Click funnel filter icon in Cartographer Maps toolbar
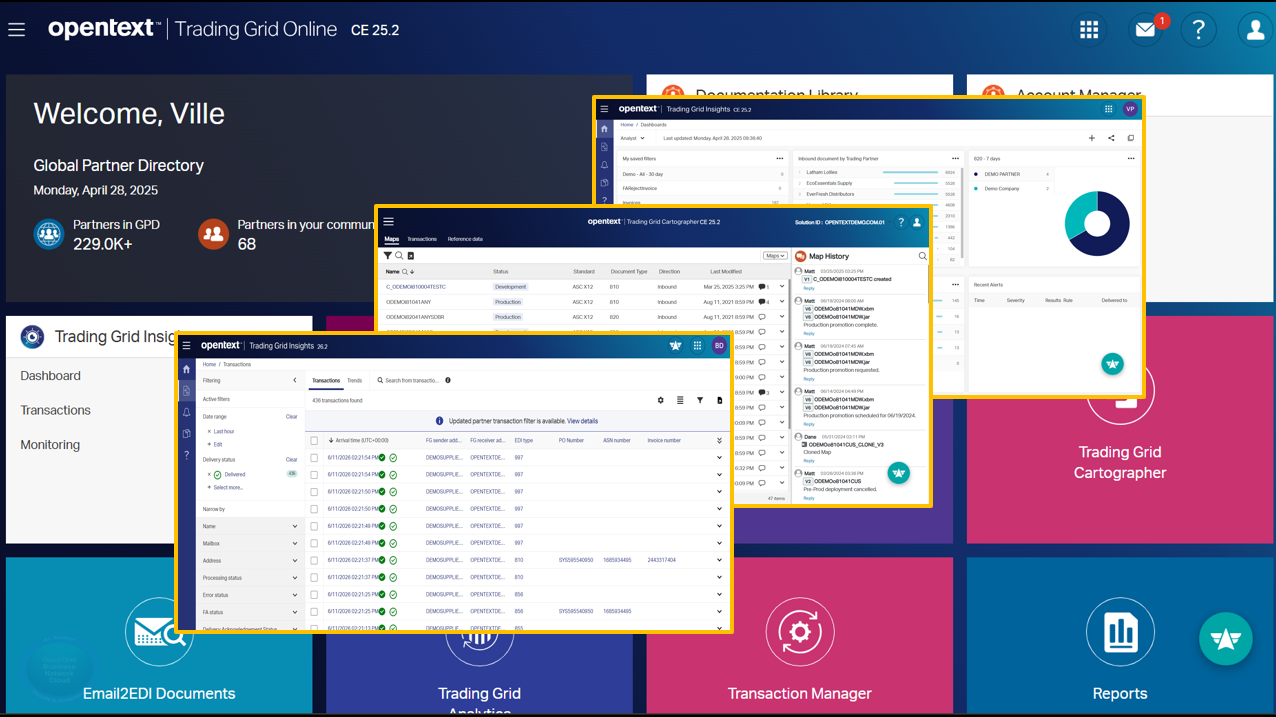Screen dimensions: 1276x717 388,256
